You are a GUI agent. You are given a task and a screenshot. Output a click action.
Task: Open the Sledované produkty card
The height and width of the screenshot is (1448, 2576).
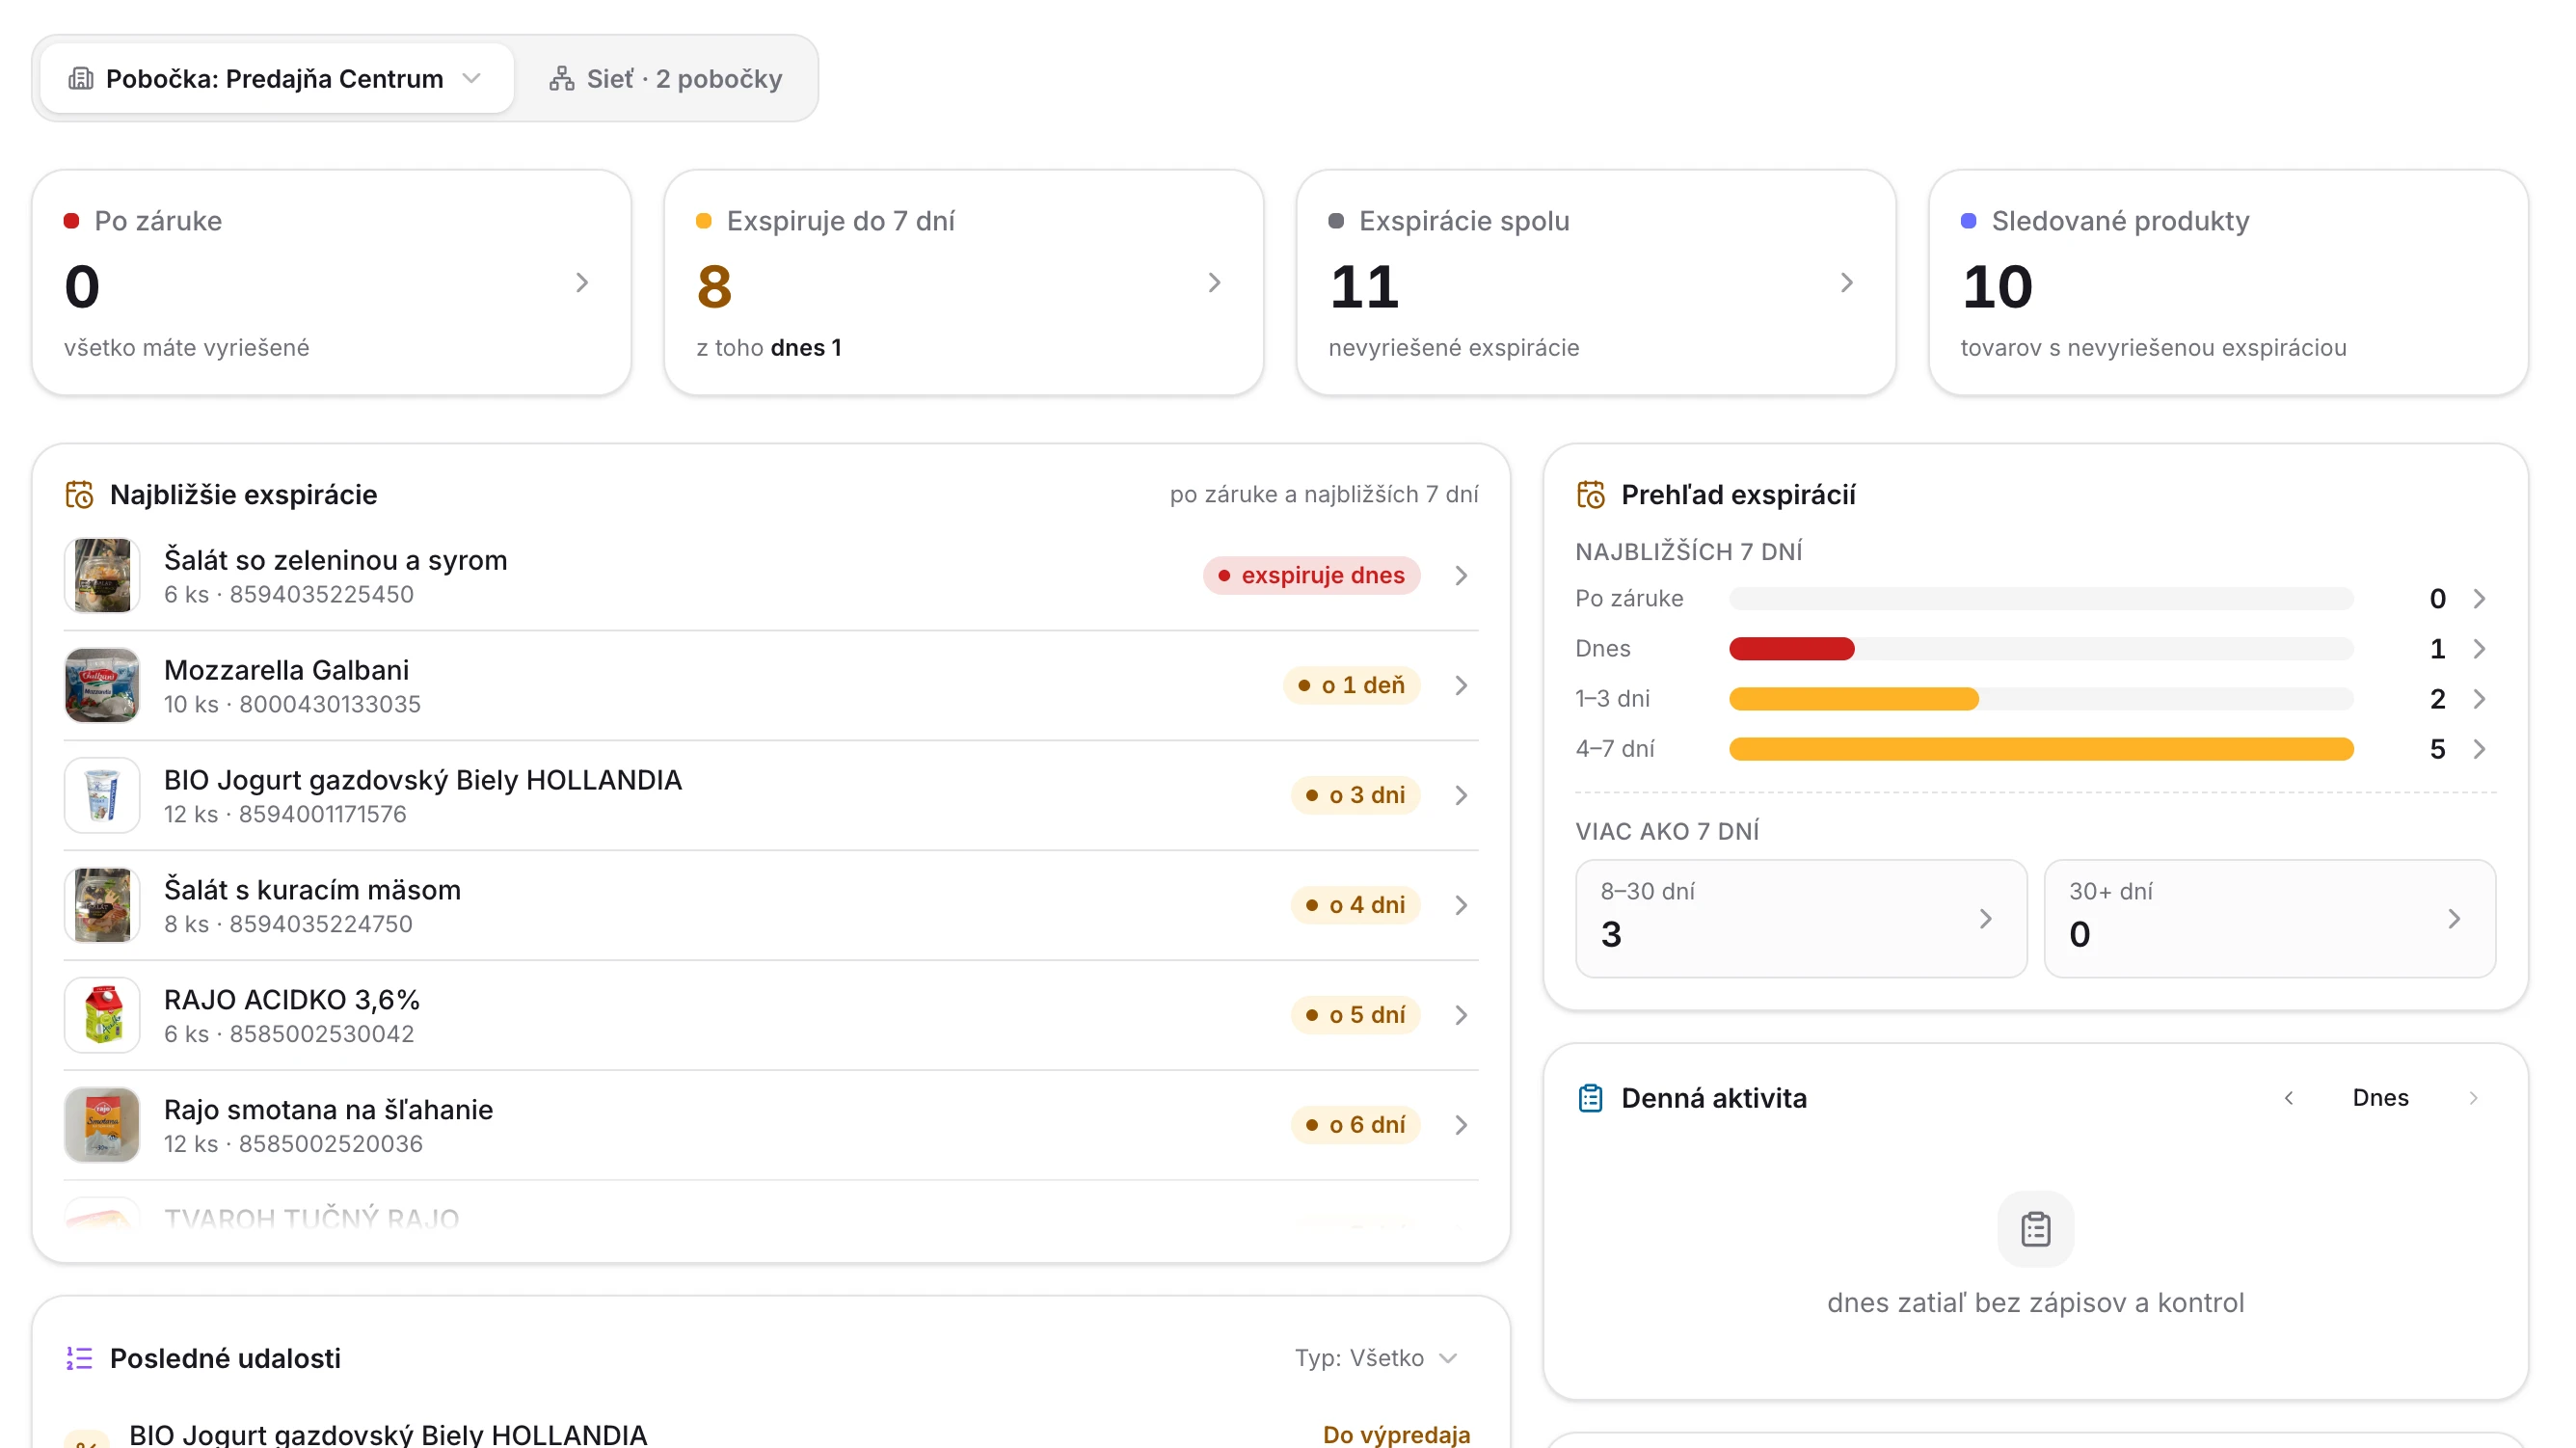[2228, 282]
